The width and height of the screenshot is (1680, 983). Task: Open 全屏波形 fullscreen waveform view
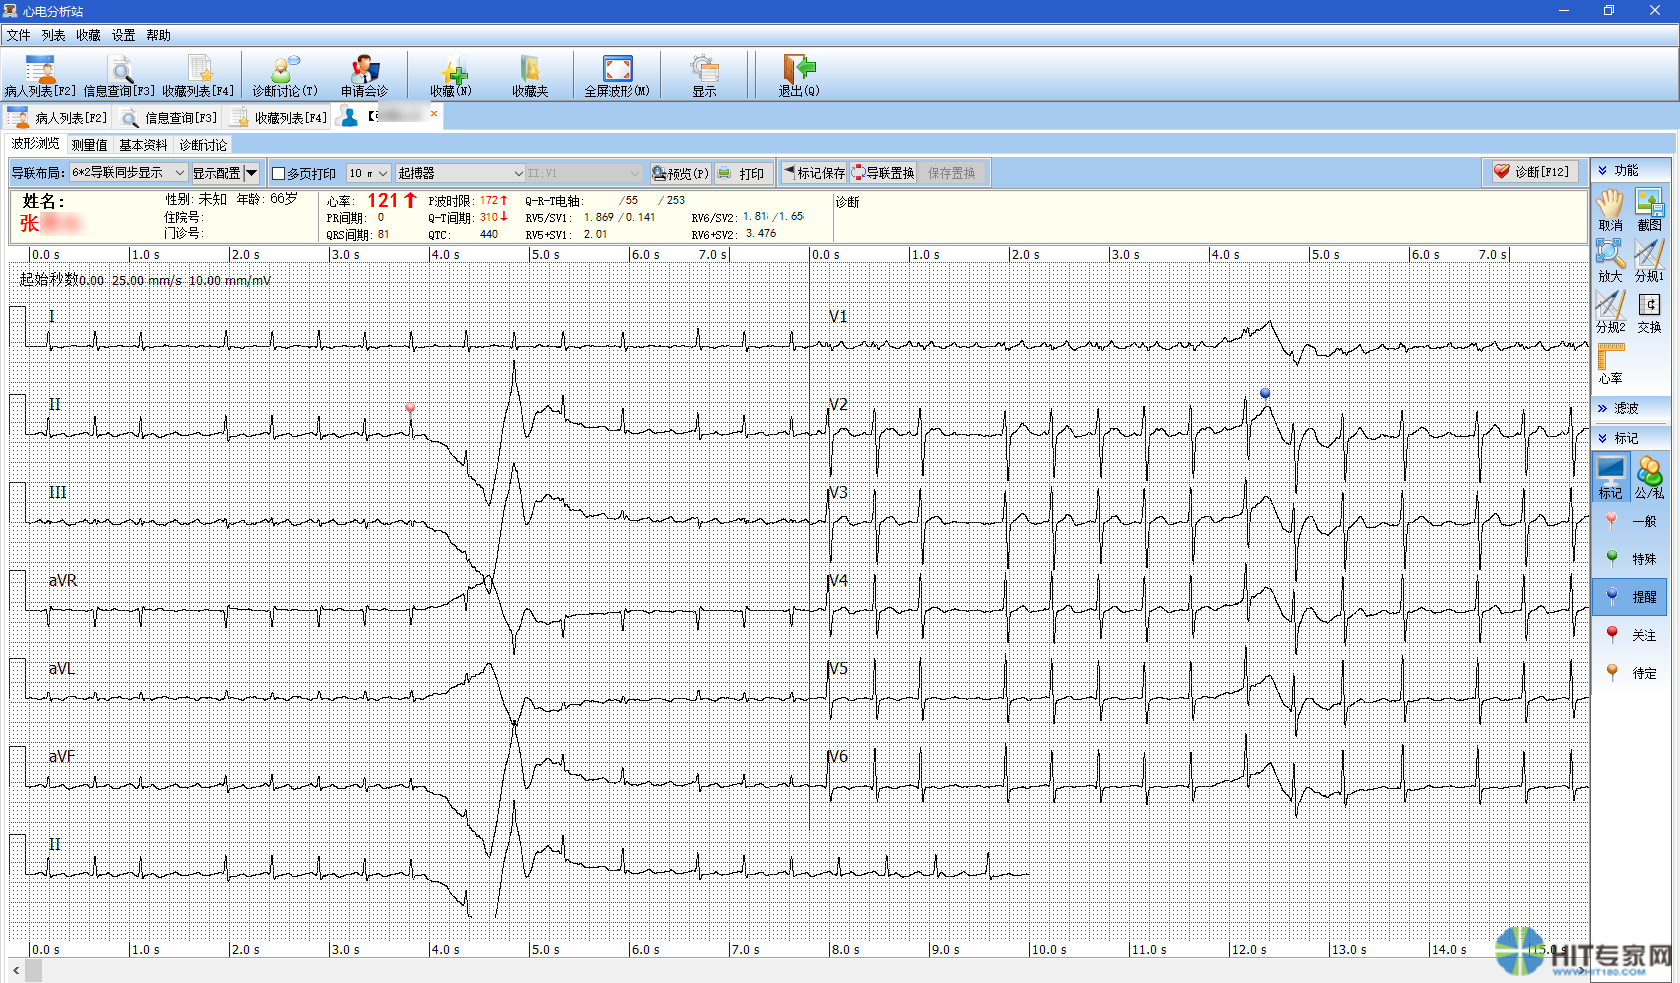tap(617, 75)
